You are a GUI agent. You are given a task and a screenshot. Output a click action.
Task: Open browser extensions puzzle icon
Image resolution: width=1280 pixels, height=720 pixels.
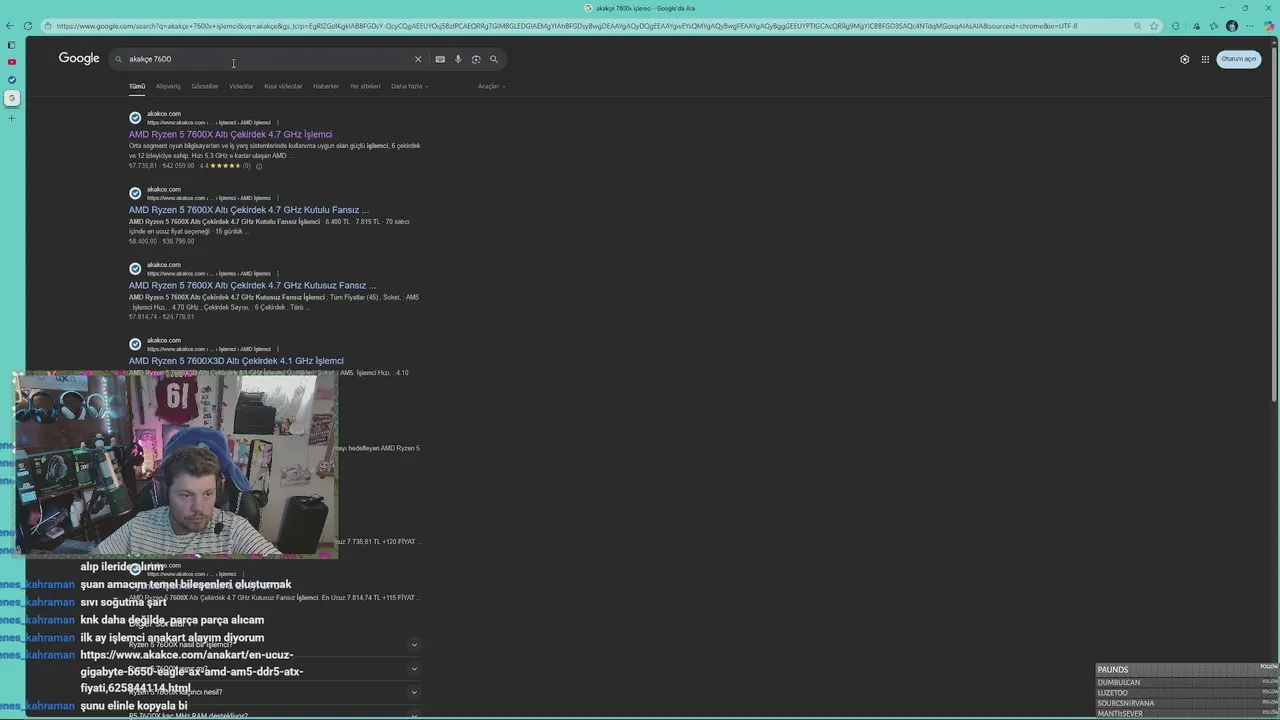pos(1196,26)
